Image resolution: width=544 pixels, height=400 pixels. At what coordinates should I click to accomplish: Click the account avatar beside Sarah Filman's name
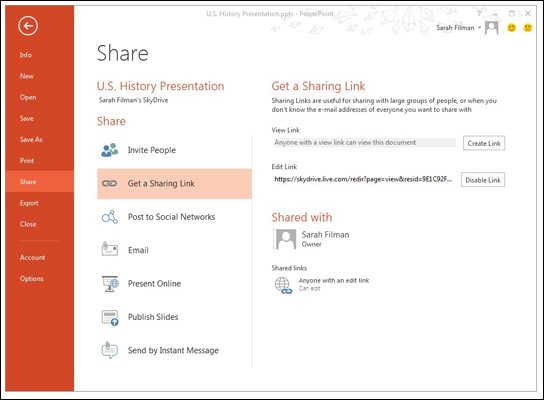click(492, 28)
